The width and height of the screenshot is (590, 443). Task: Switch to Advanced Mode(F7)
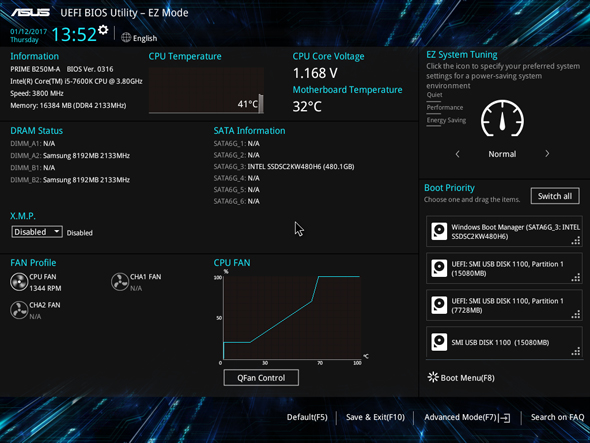click(x=461, y=417)
